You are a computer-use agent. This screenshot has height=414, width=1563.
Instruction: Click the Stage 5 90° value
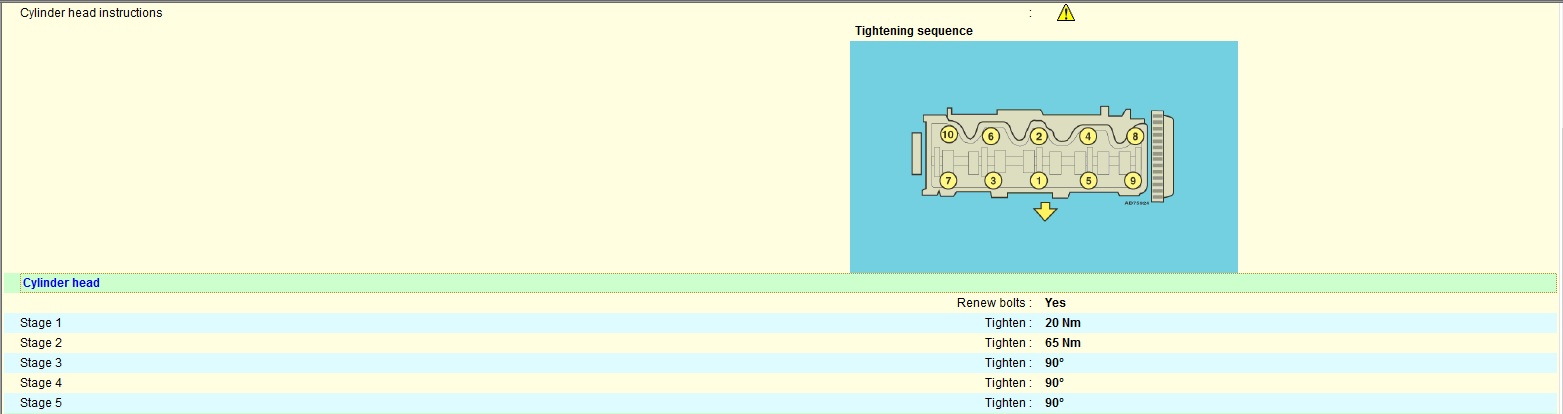(x=1054, y=403)
